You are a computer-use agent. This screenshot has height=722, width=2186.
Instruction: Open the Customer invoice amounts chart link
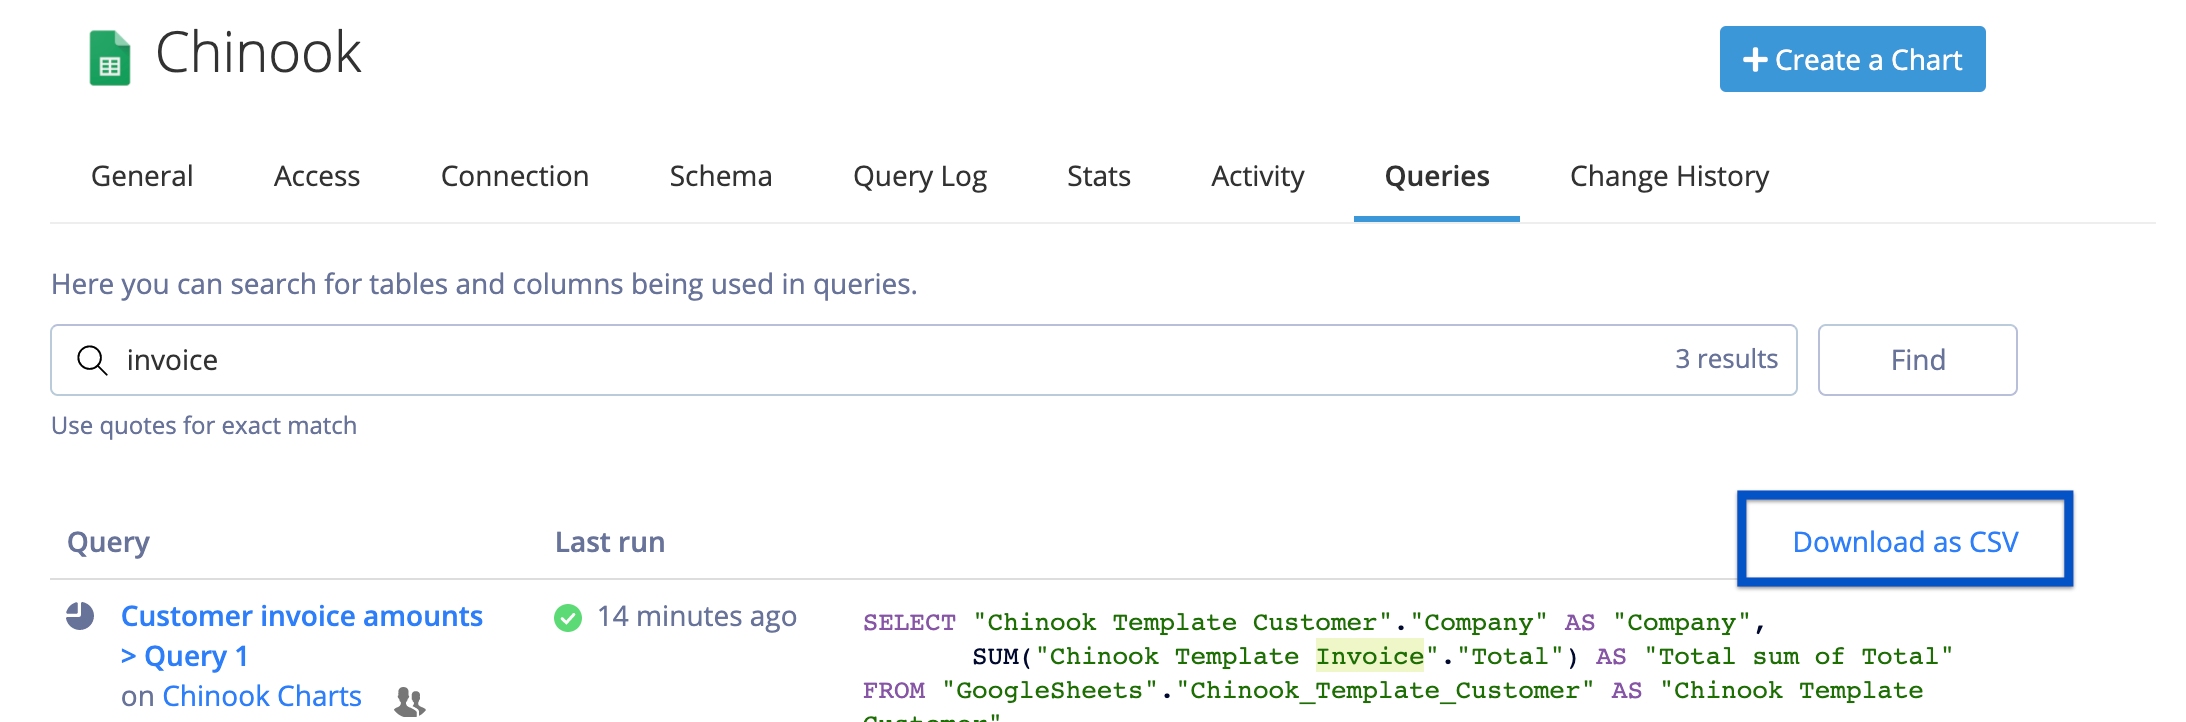tap(302, 616)
